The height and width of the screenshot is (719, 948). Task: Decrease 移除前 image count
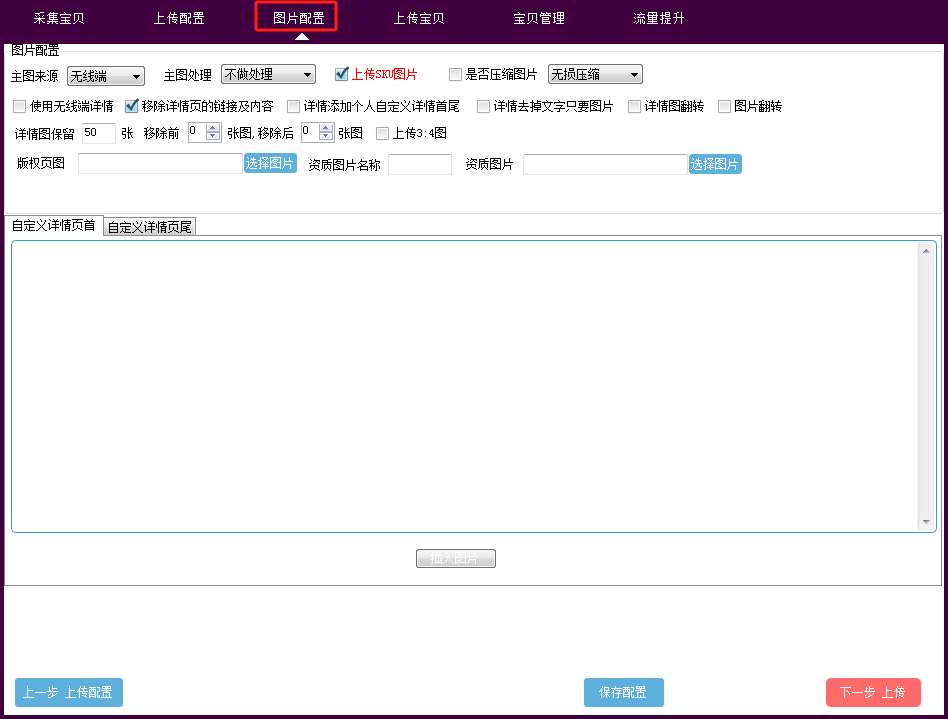213,137
